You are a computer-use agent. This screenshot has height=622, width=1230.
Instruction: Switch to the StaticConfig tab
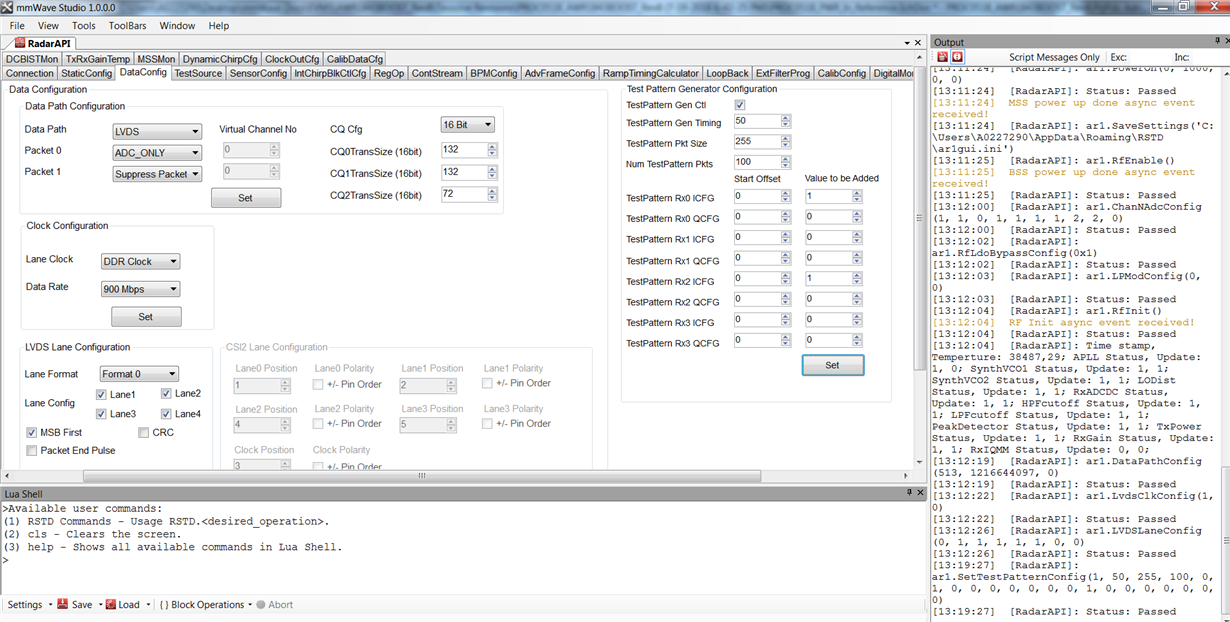tap(86, 73)
